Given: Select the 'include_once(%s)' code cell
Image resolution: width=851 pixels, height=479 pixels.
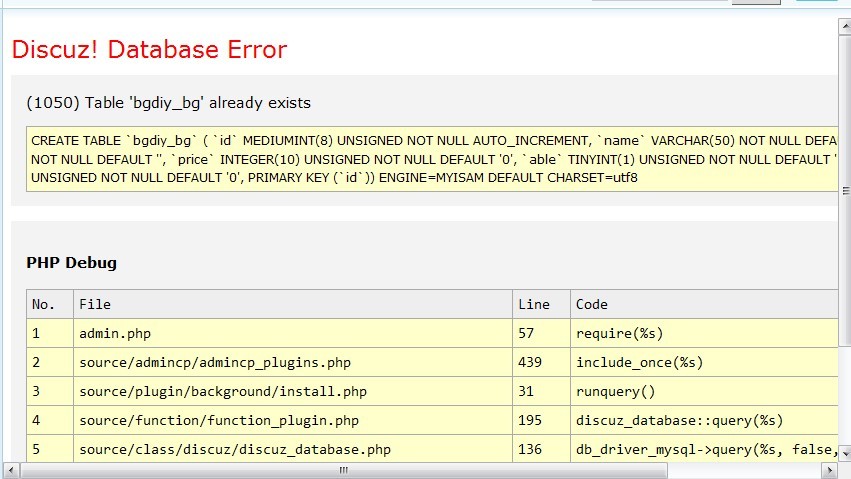Looking at the screenshot, I should coord(704,362).
